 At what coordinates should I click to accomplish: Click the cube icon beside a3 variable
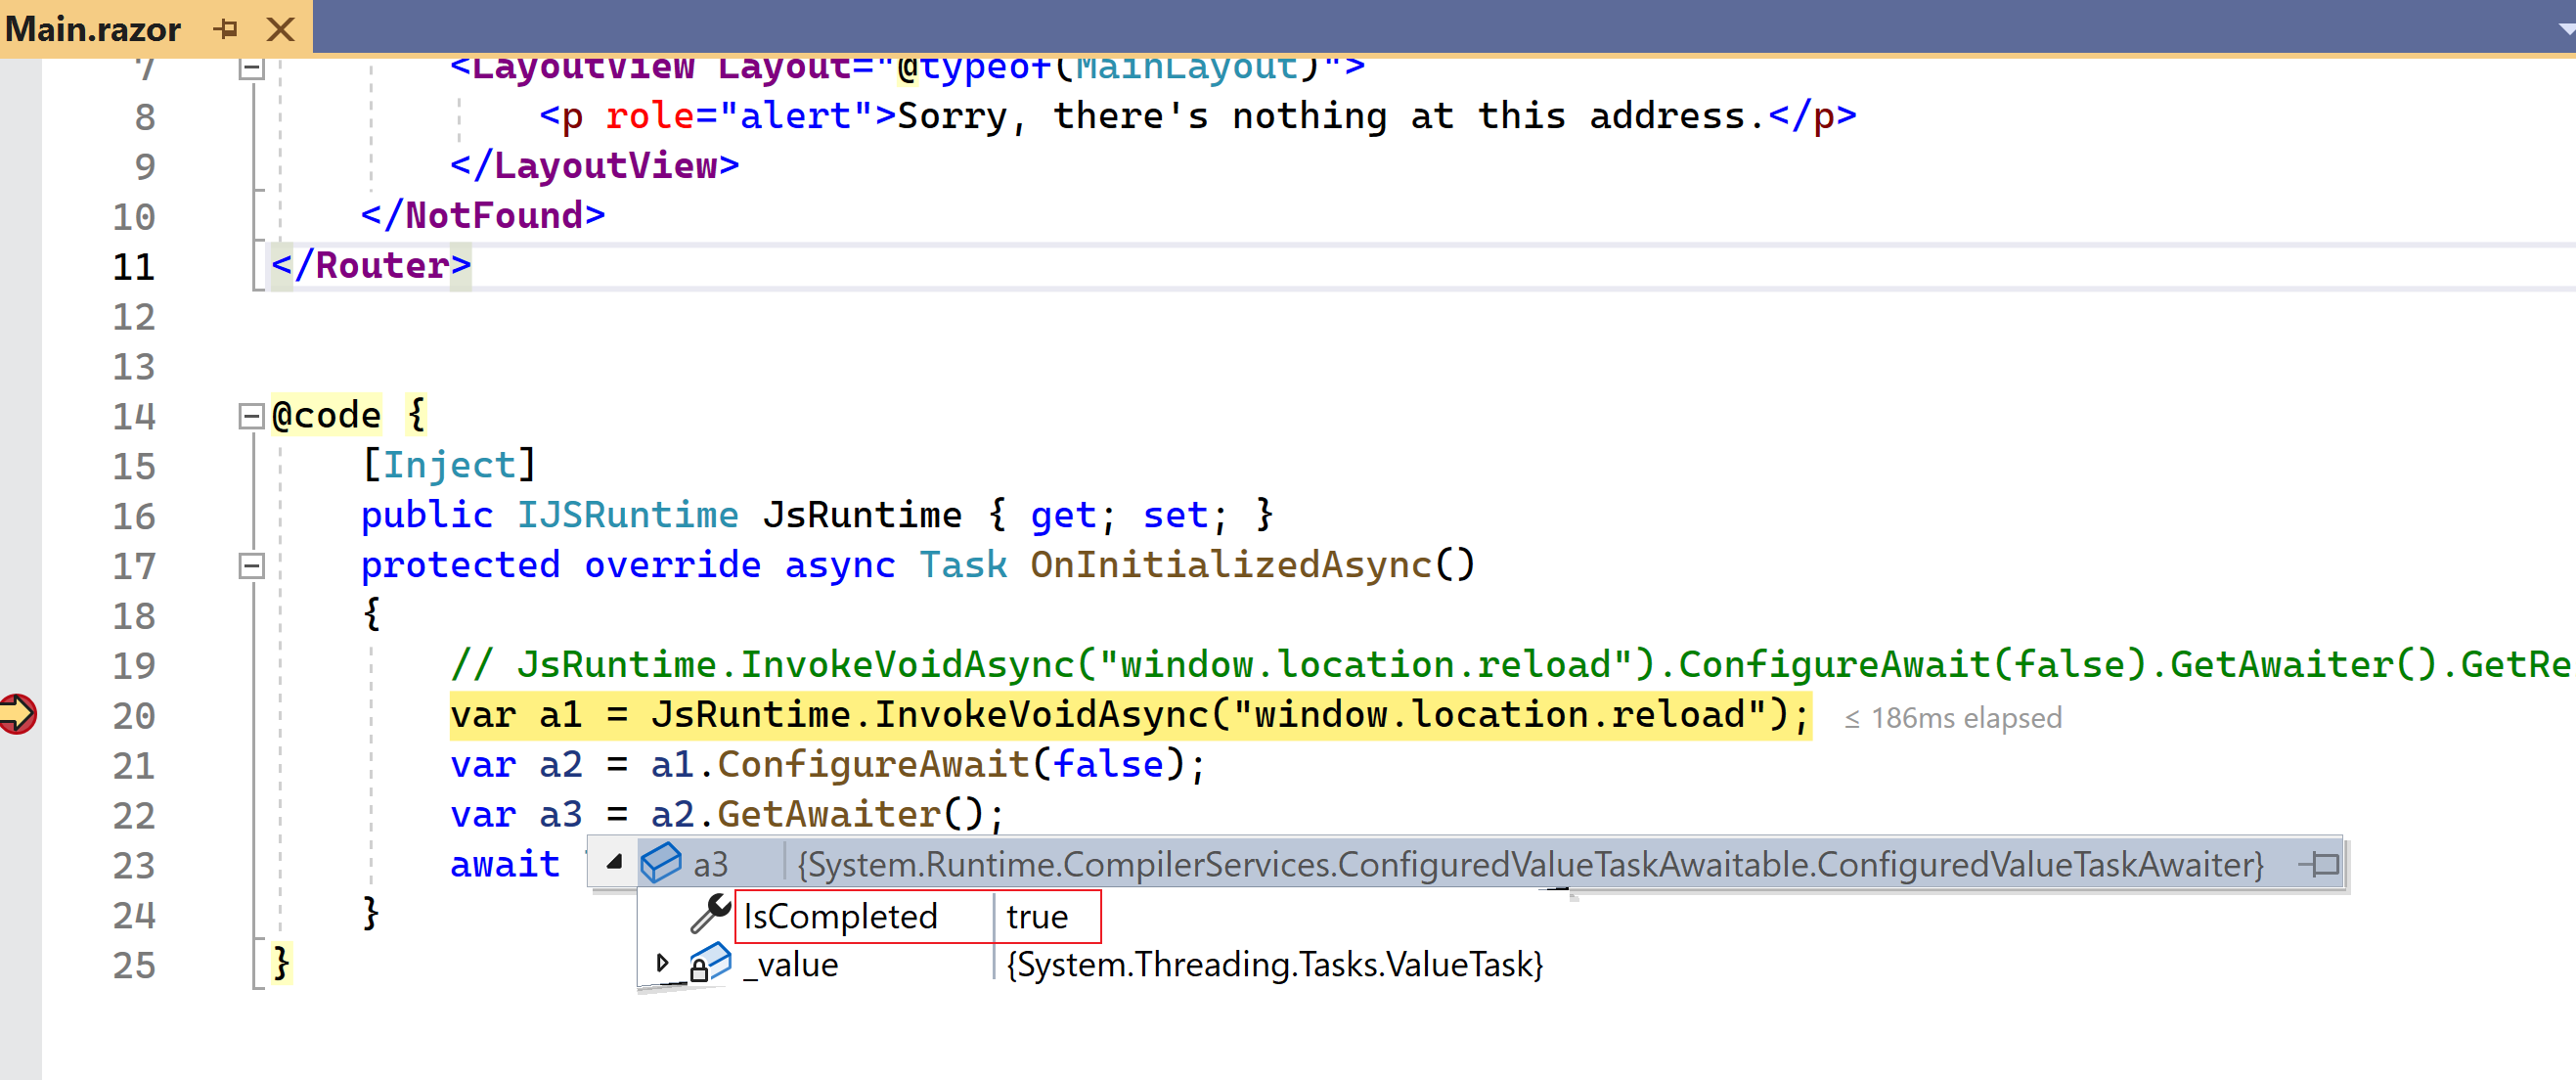[x=662, y=863]
